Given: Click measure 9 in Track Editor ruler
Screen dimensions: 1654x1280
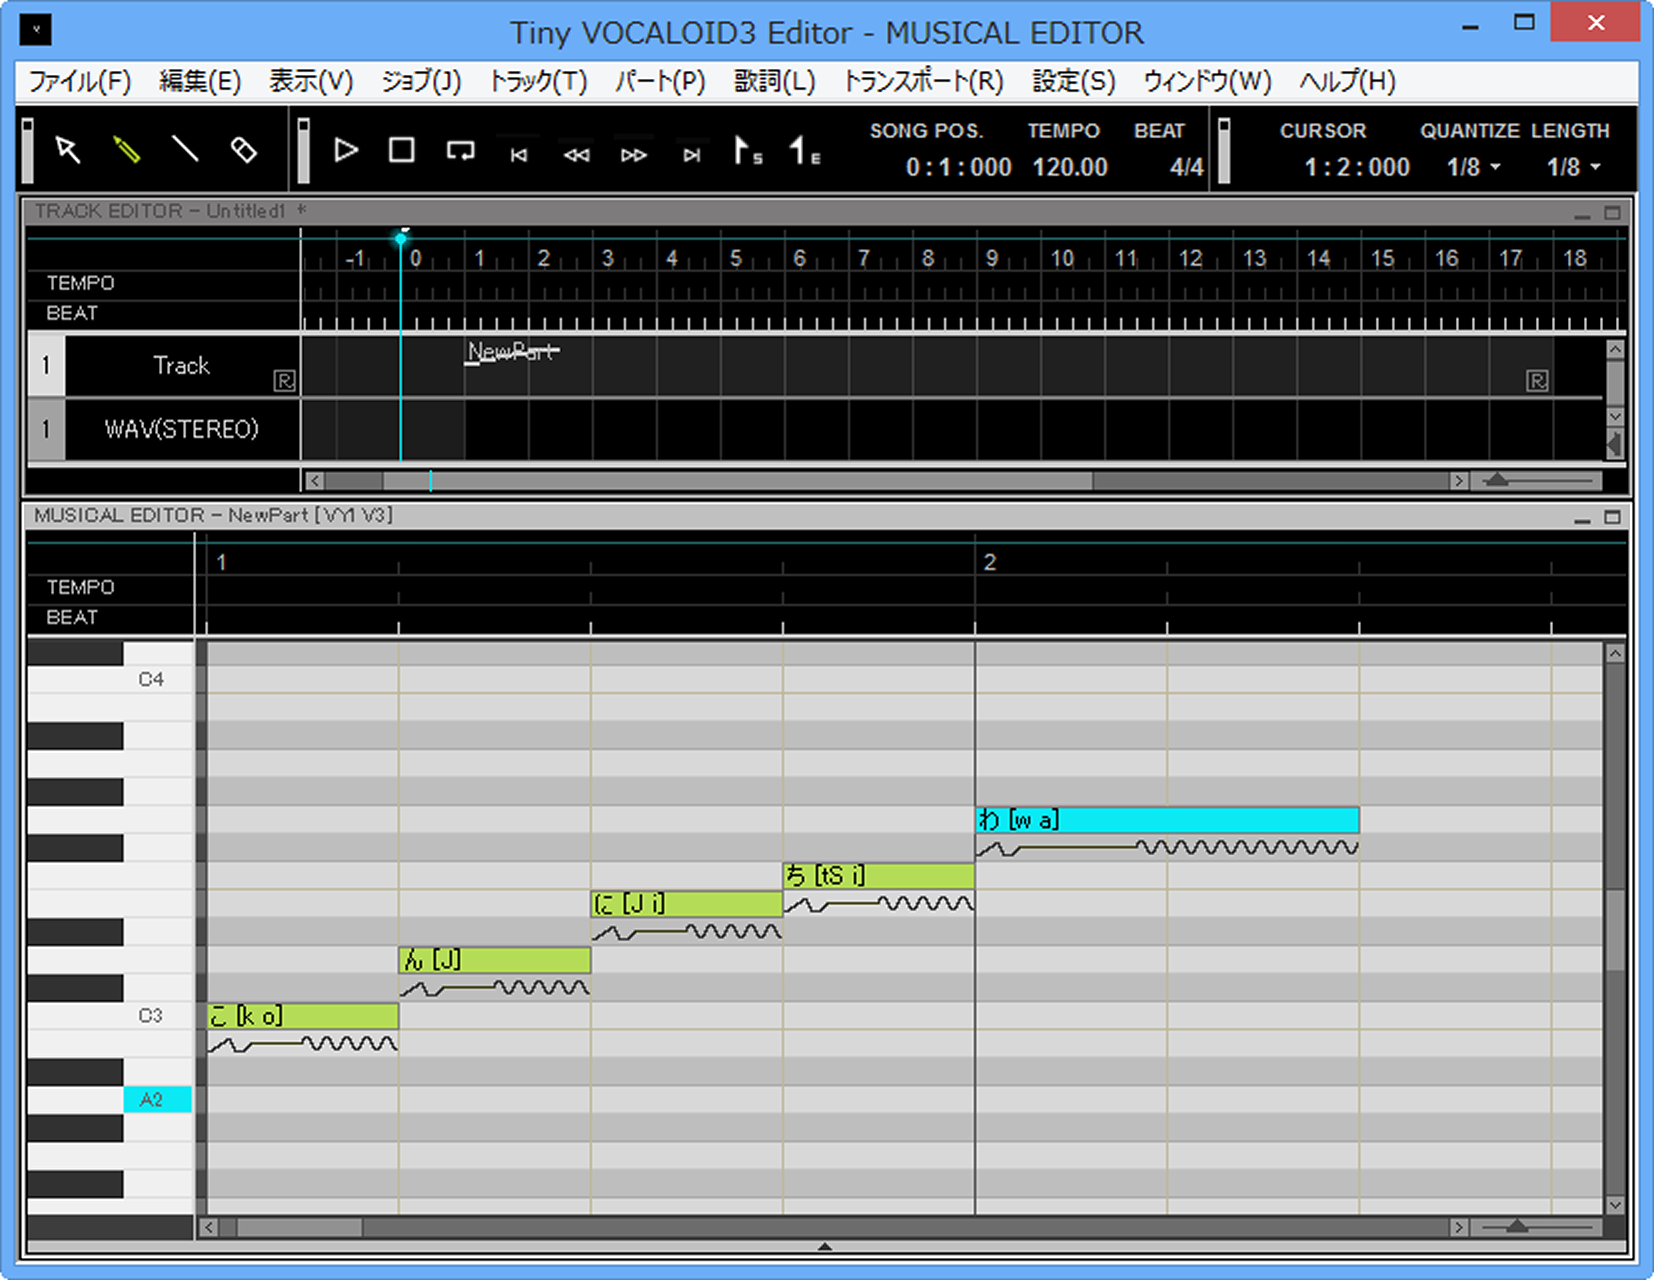Looking at the screenshot, I should pyautogui.click(x=991, y=259).
